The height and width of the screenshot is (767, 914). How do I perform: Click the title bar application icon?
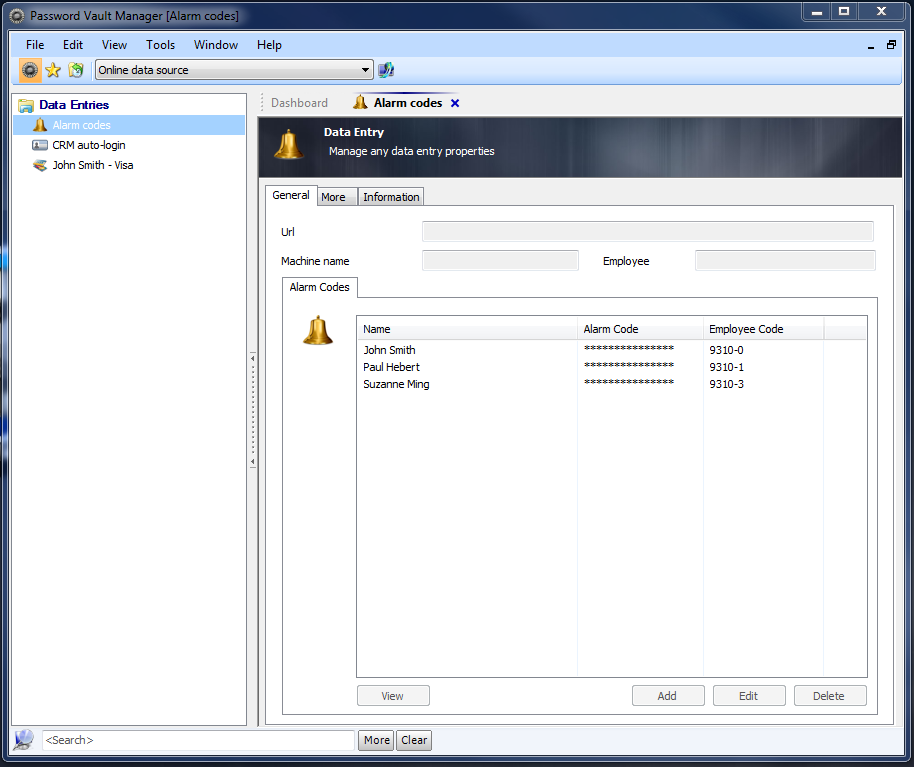[17, 16]
